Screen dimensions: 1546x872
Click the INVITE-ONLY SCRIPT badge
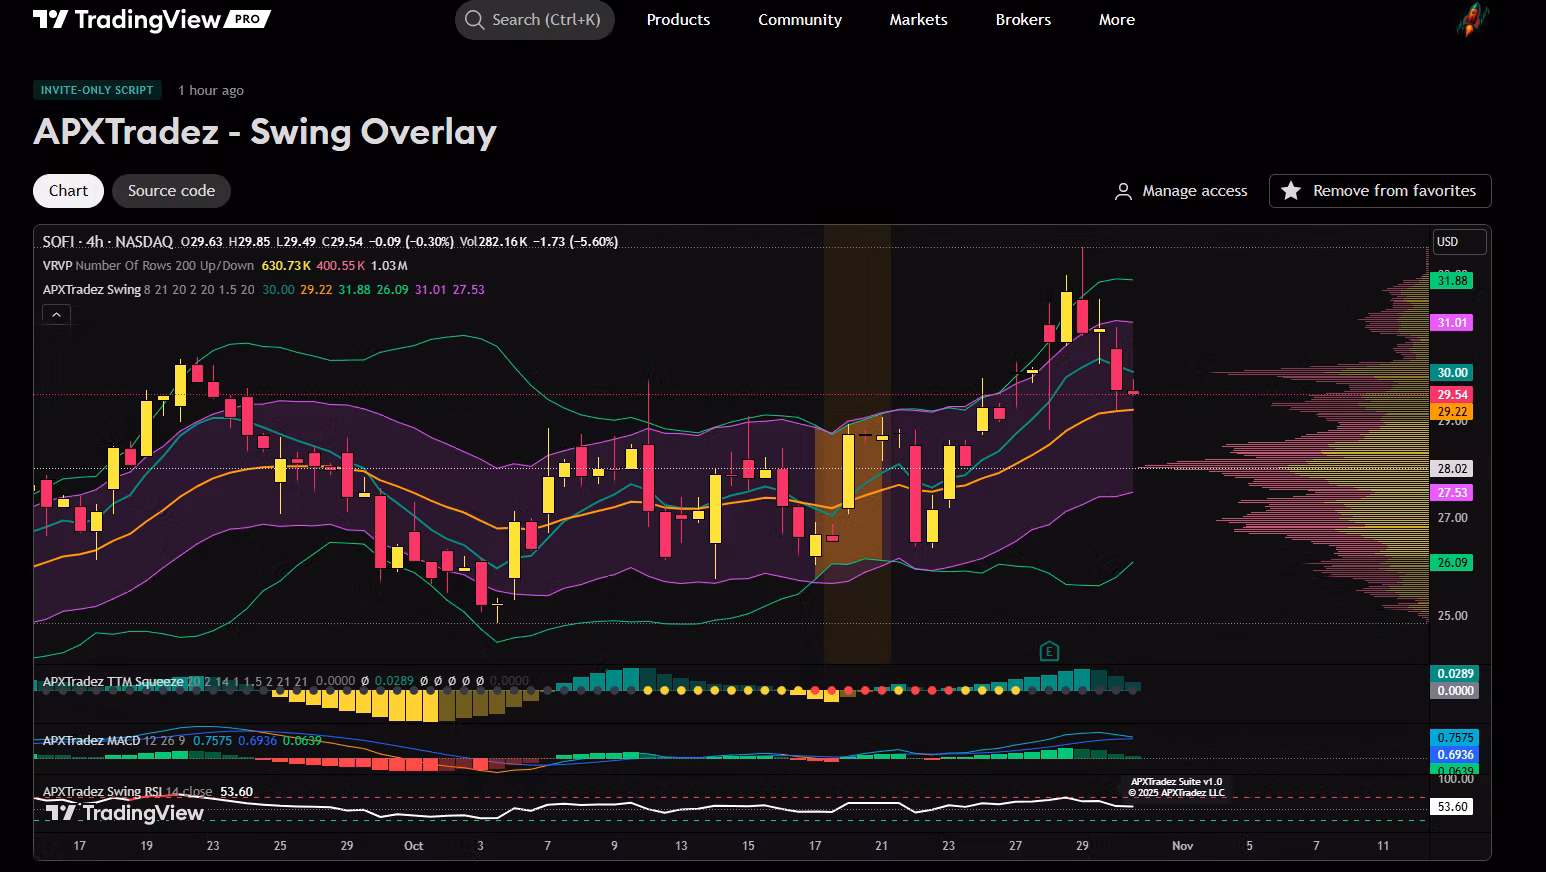(x=97, y=90)
